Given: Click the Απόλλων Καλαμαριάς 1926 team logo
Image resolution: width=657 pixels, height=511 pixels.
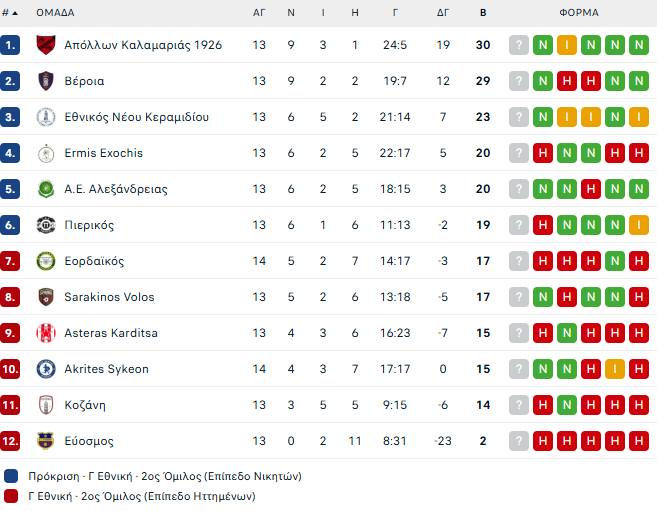Looking at the screenshot, I should pos(45,45).
